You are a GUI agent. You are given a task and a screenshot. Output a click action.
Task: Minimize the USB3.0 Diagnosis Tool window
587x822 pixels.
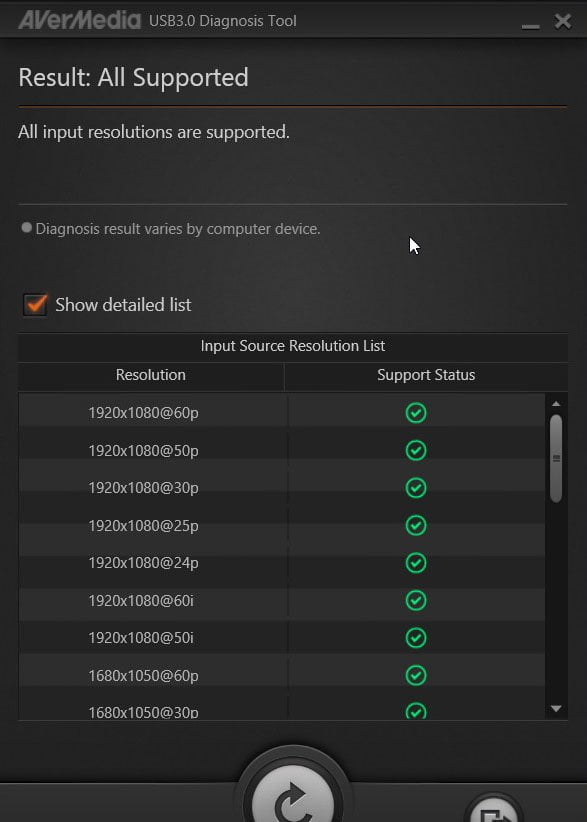pyautogui.click(x=530, y=22)
